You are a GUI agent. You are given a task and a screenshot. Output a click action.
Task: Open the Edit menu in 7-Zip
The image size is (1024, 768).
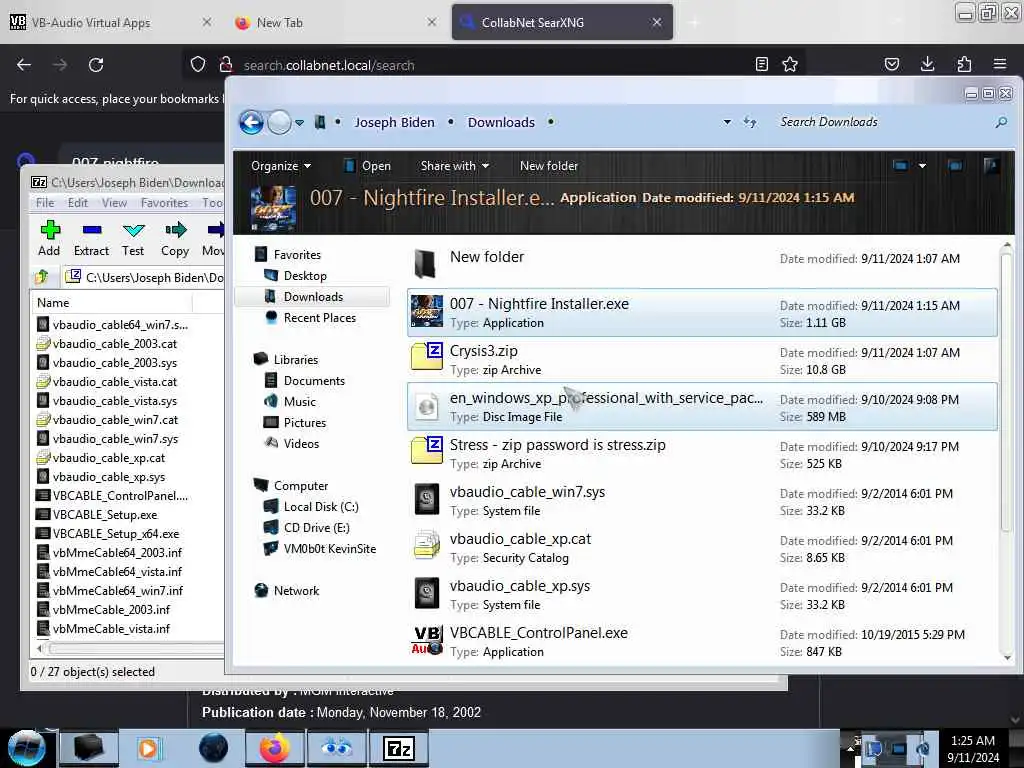[78, 203]
